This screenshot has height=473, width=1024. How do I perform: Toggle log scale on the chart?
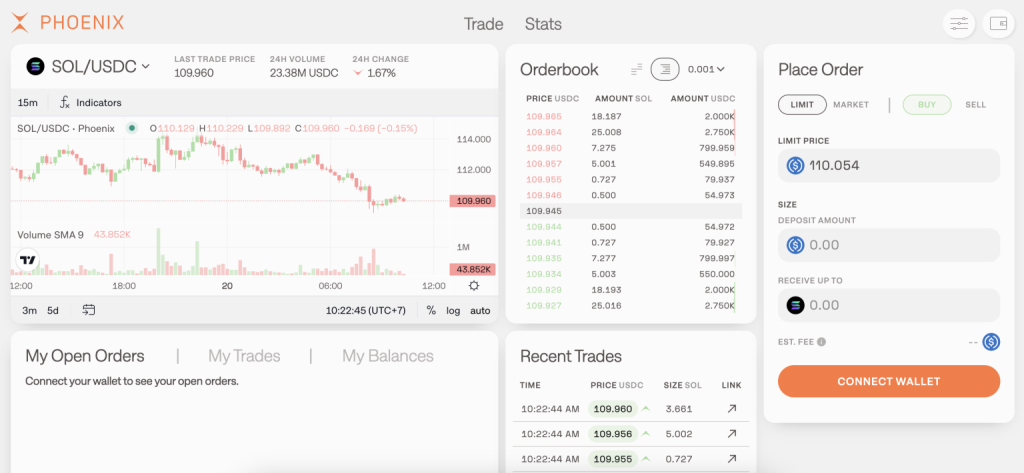pos(453,310)
